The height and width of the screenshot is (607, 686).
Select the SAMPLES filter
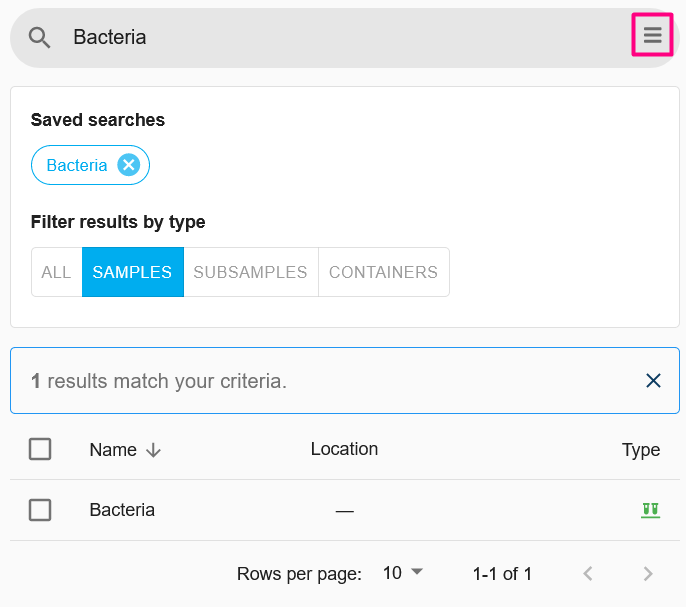click(133, 272)
